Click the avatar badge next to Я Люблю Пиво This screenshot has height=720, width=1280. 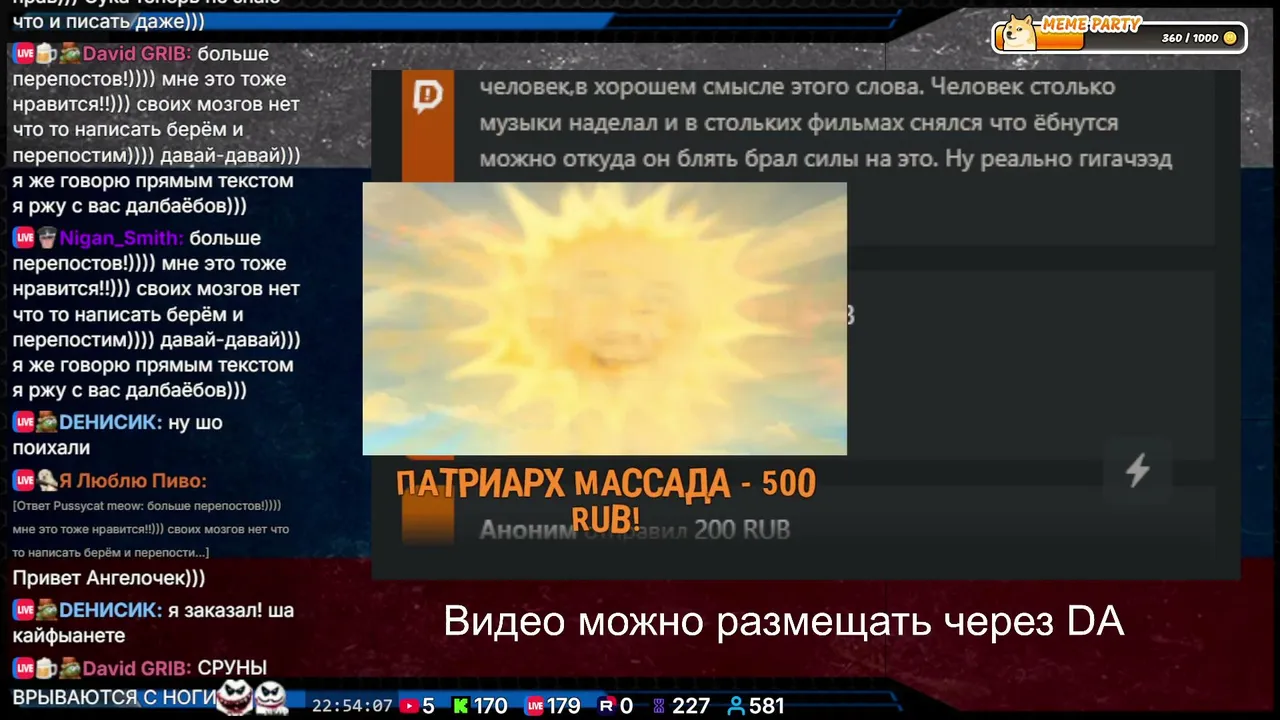[x=47, y=481]
